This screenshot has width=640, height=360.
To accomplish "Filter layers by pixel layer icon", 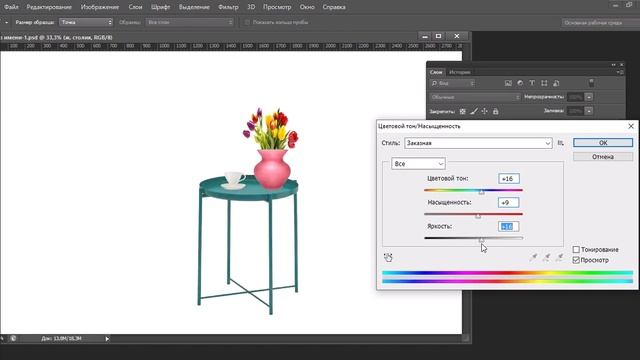I will 508,83.
